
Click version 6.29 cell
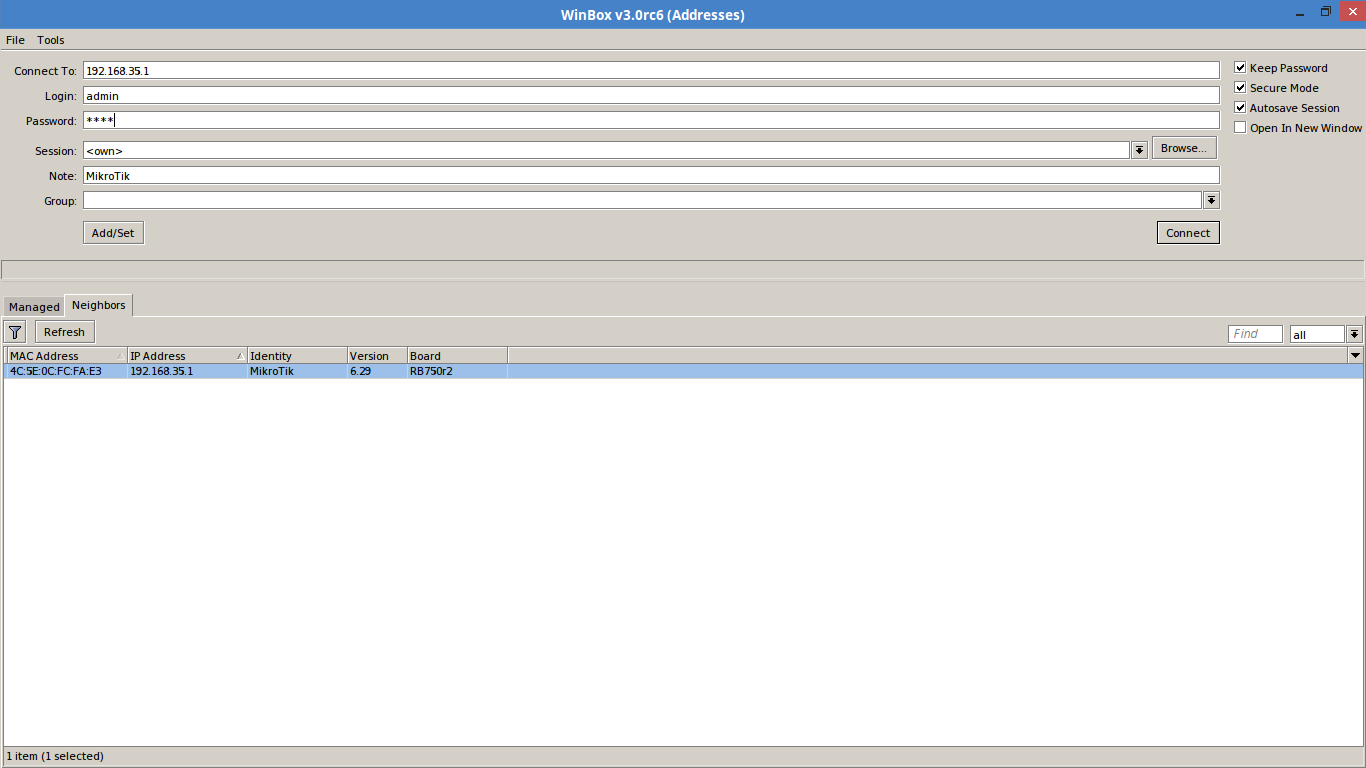[x=377, y=371]
